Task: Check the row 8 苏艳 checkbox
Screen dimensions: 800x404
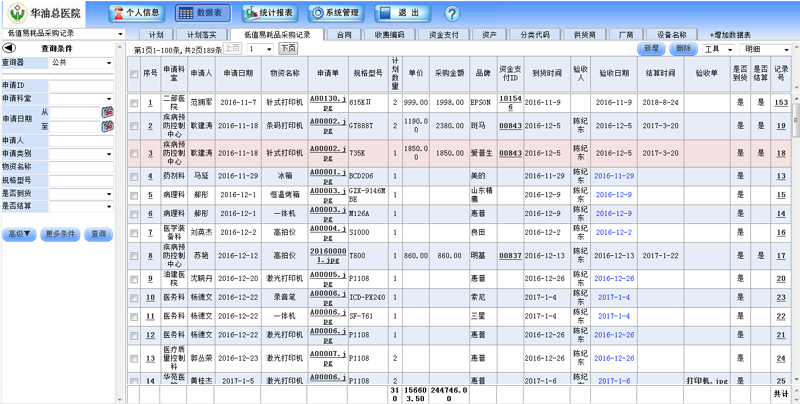Action: pos(134,256)
